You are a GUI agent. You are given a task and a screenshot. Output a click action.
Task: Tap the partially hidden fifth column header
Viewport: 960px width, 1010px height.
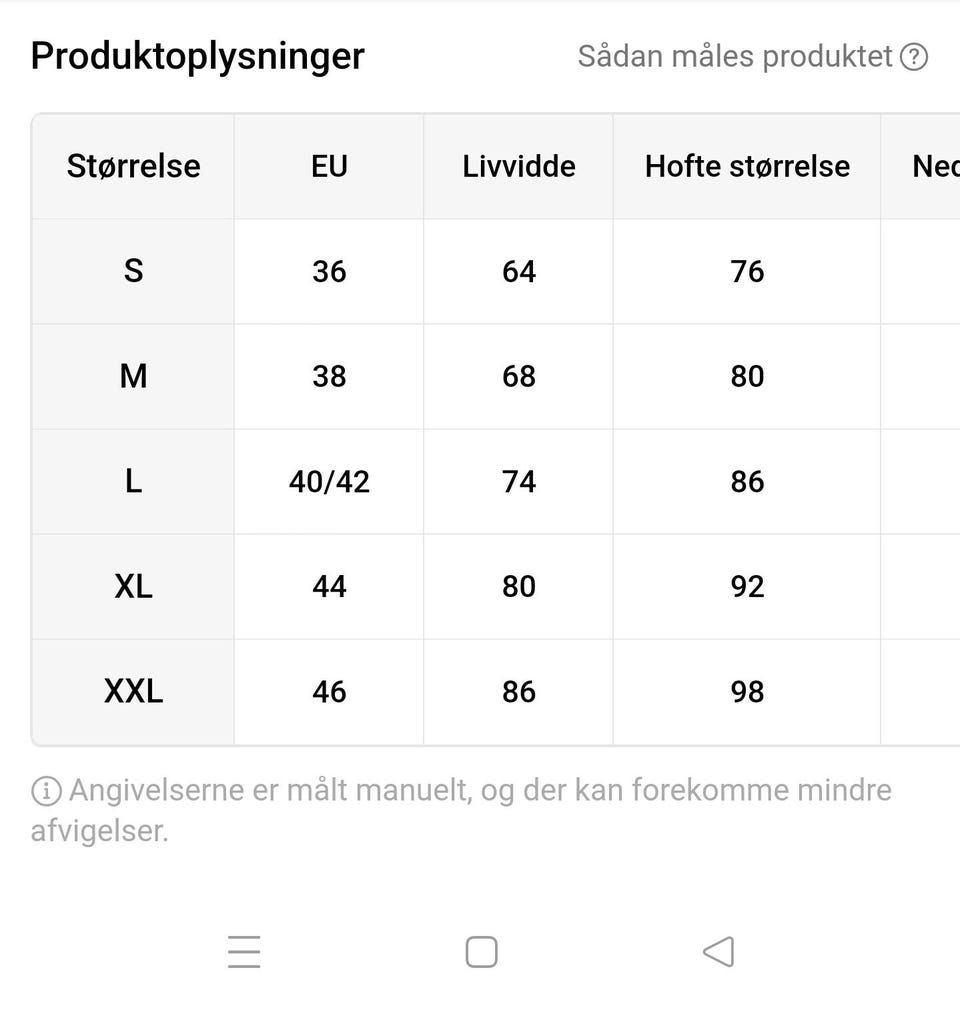tap(934, 166)
